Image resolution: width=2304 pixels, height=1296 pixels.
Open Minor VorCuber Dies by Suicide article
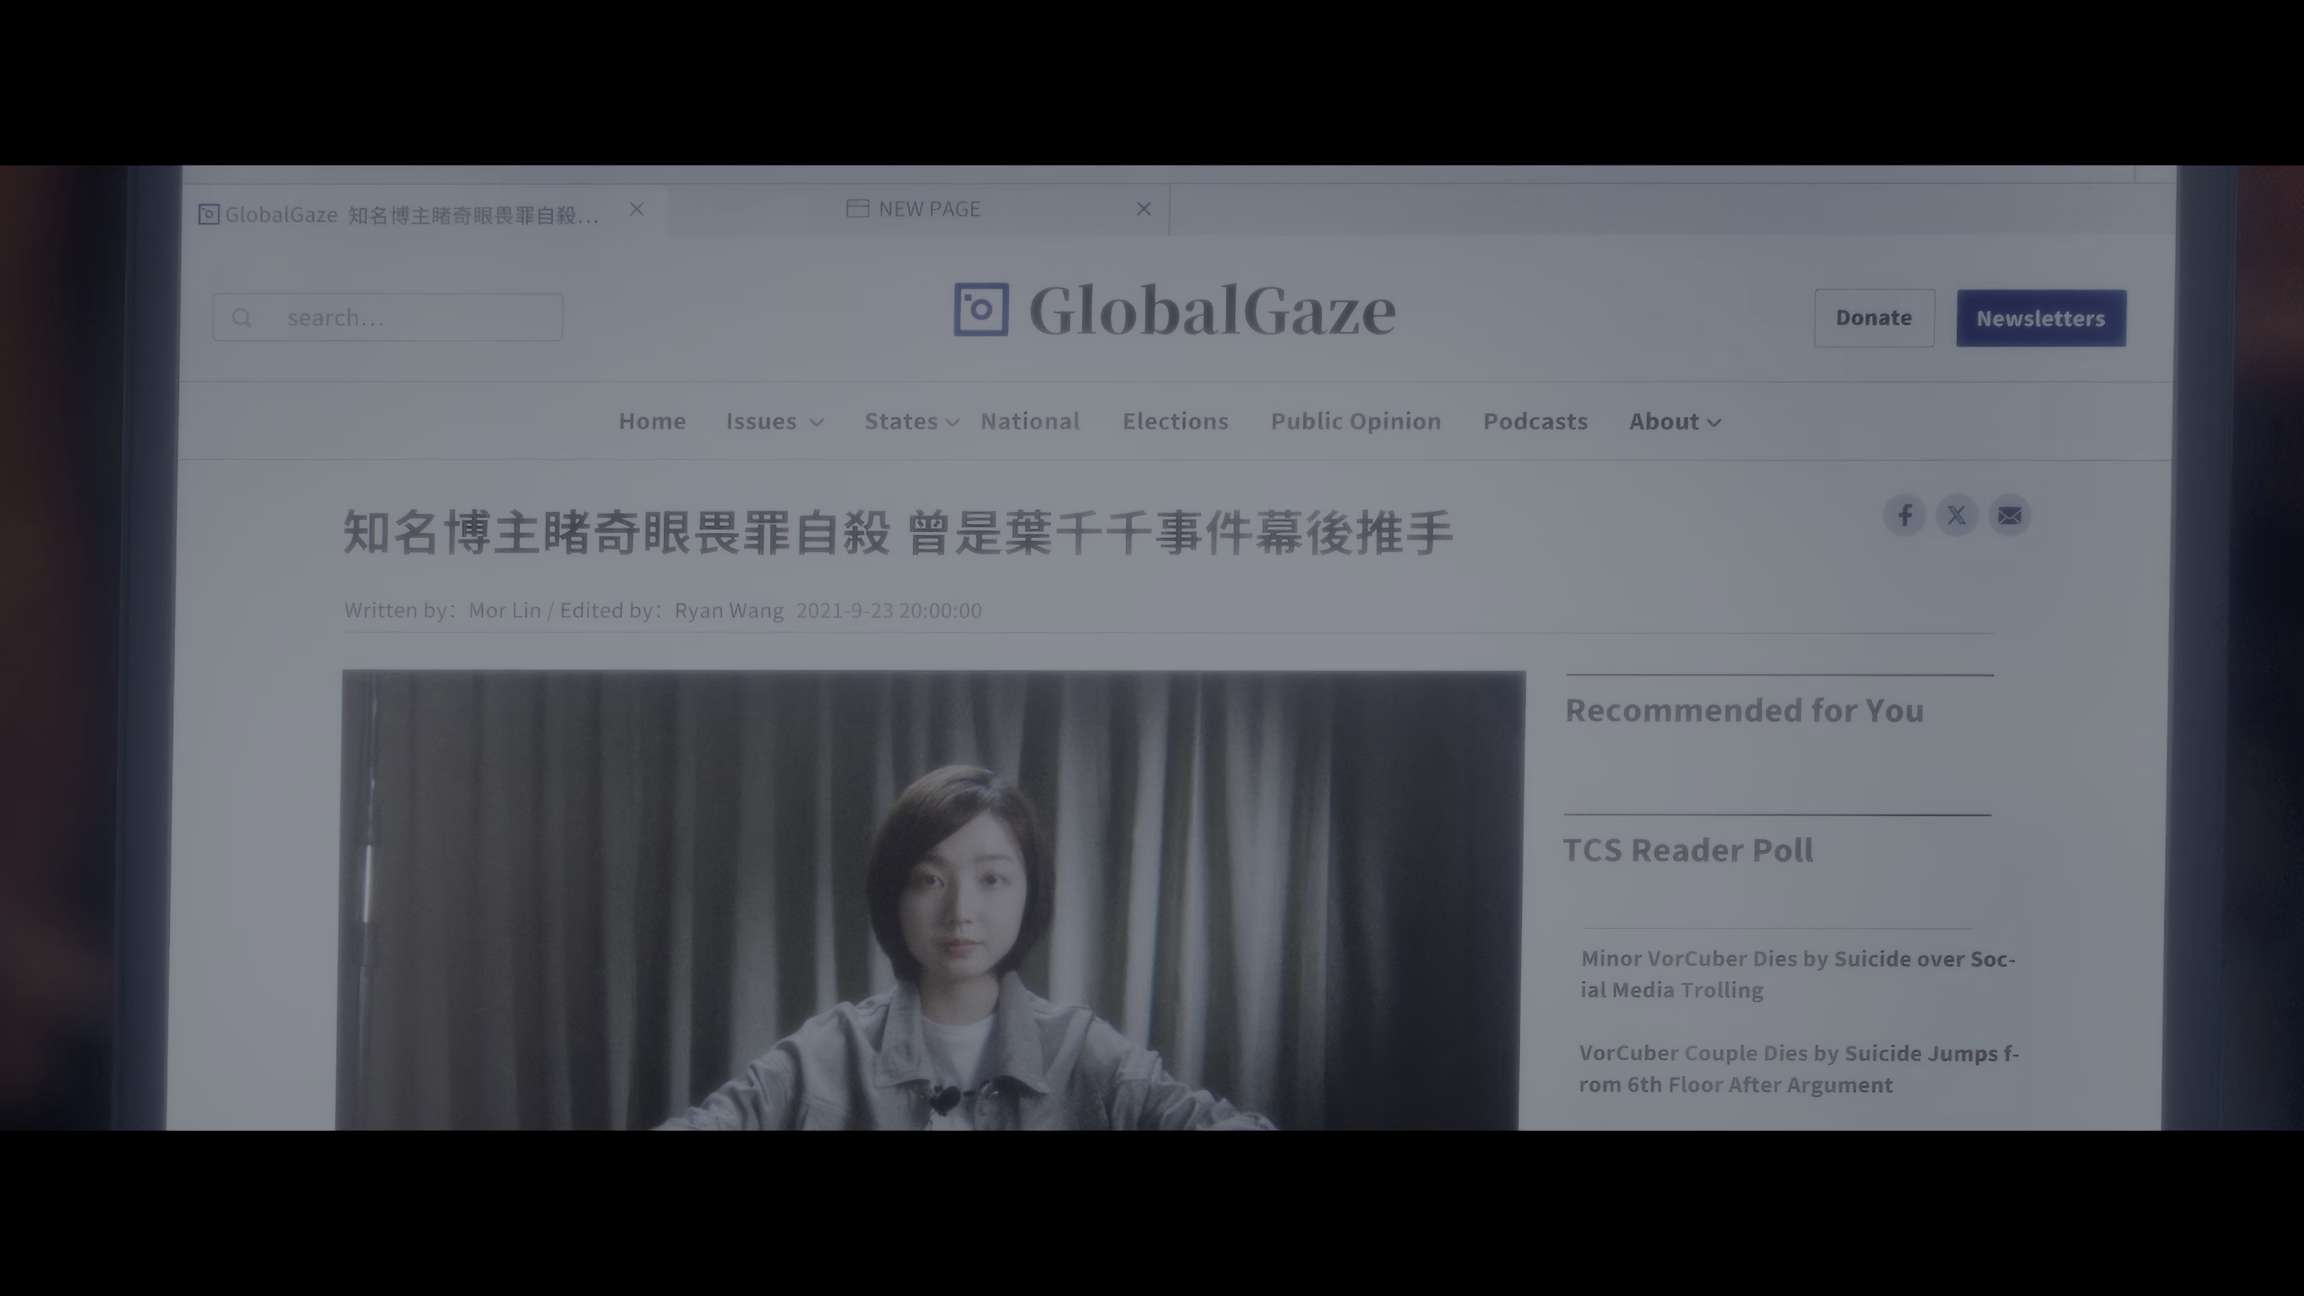coord(1798,974)
